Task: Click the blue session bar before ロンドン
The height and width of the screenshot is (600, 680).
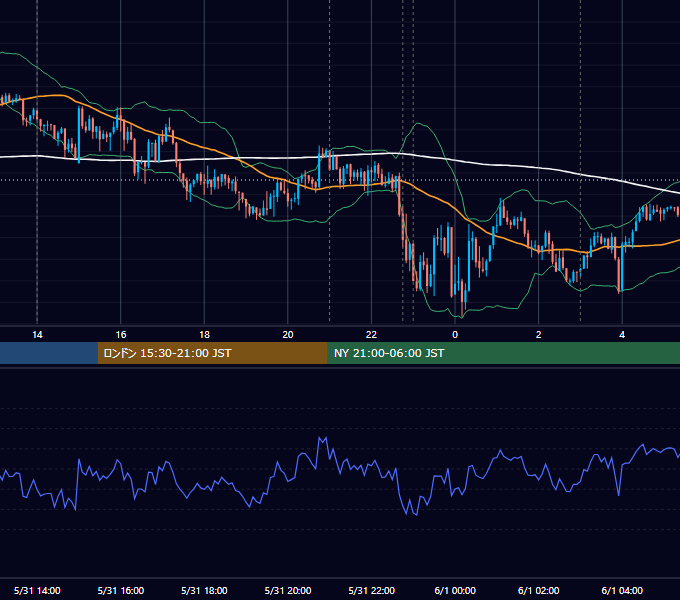Action: click(49, 353)
